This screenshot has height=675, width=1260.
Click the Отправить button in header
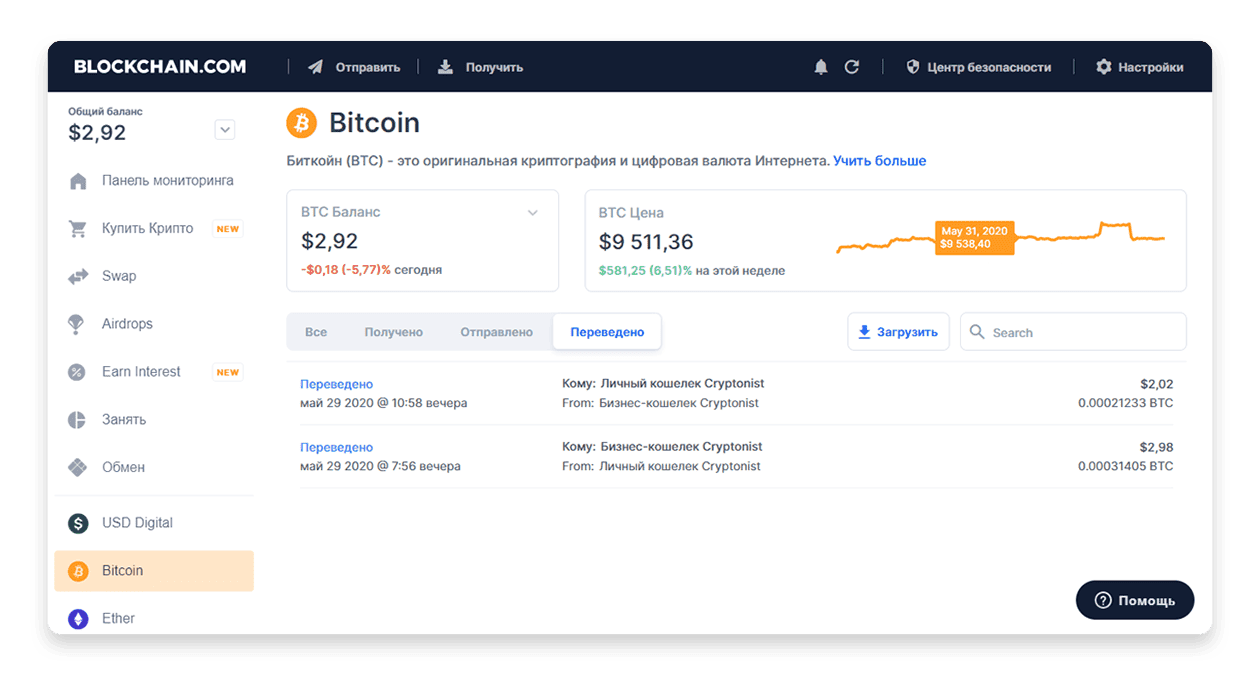[354, 67]
